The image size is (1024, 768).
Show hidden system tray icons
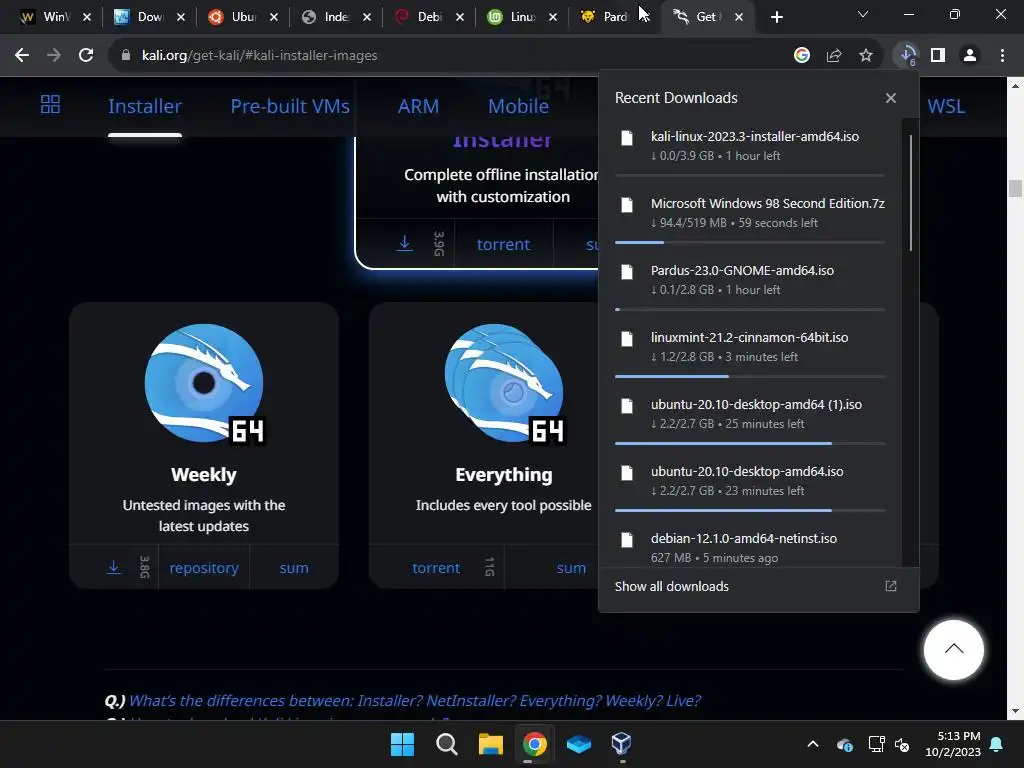(813, 744)
